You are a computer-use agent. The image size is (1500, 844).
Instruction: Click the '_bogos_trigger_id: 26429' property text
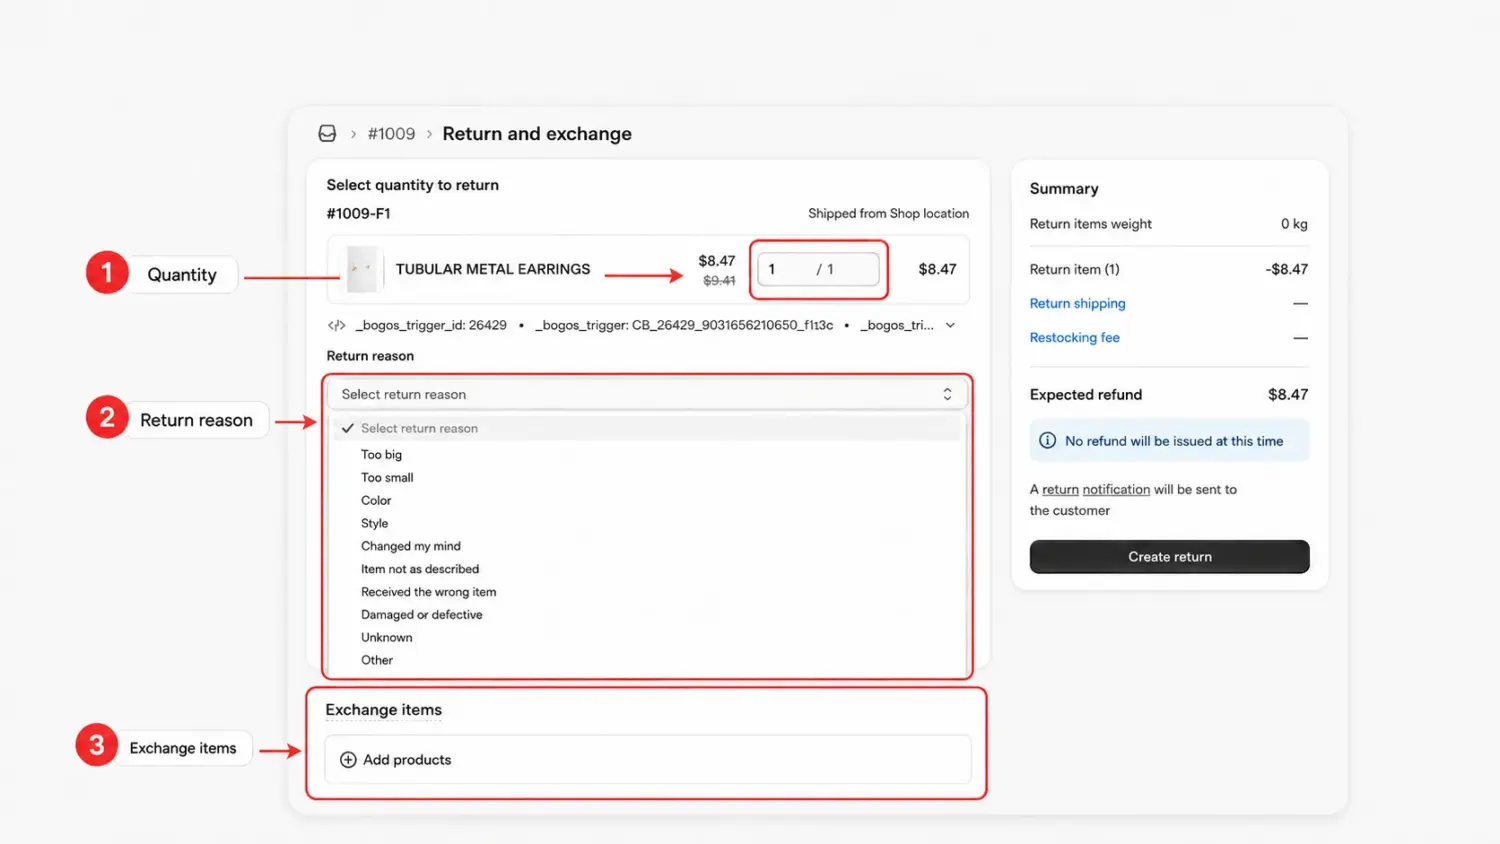(x=431, y=325)
